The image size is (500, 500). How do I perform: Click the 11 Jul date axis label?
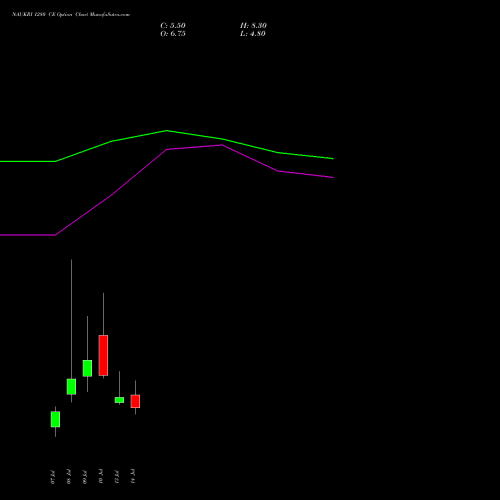click(117, 477)
